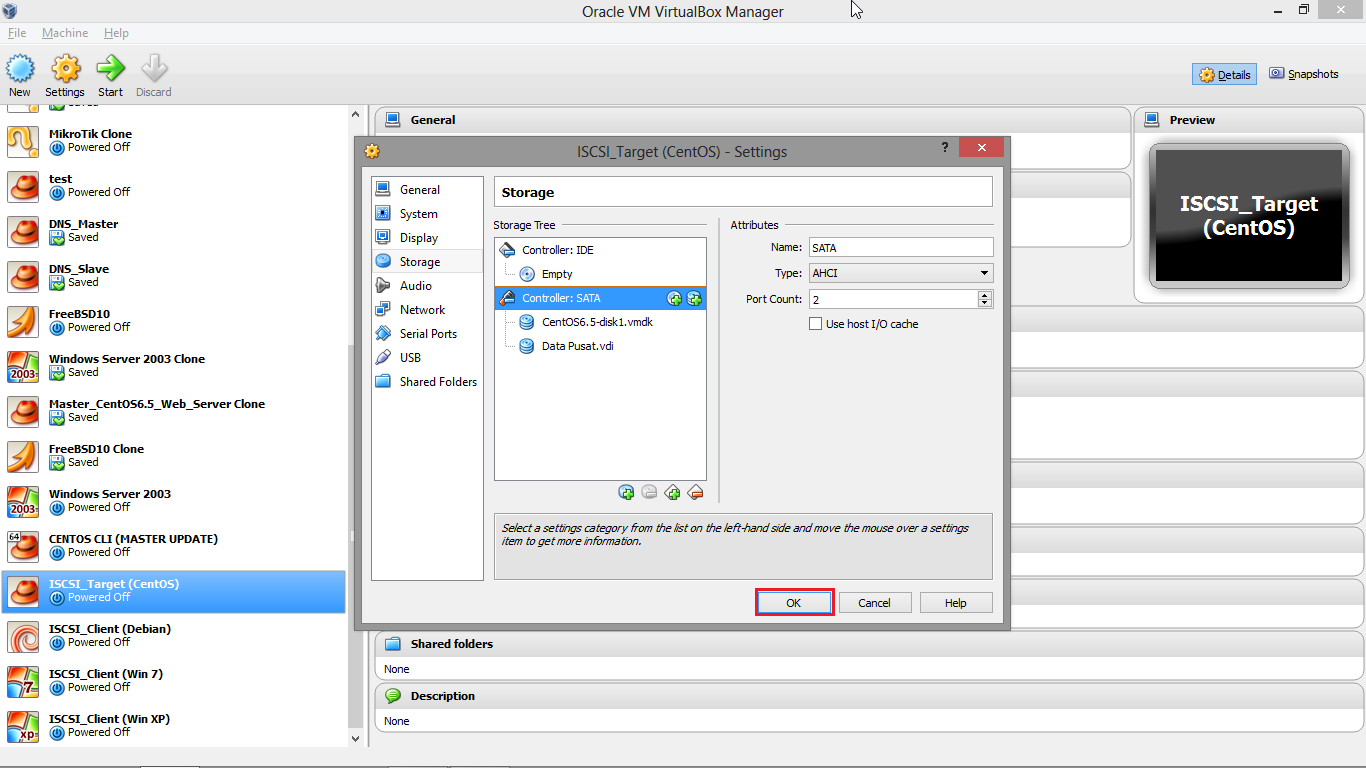Click the settings dialog help question mark
Viewport: 1366px width, 768px height.
point(945,147)
